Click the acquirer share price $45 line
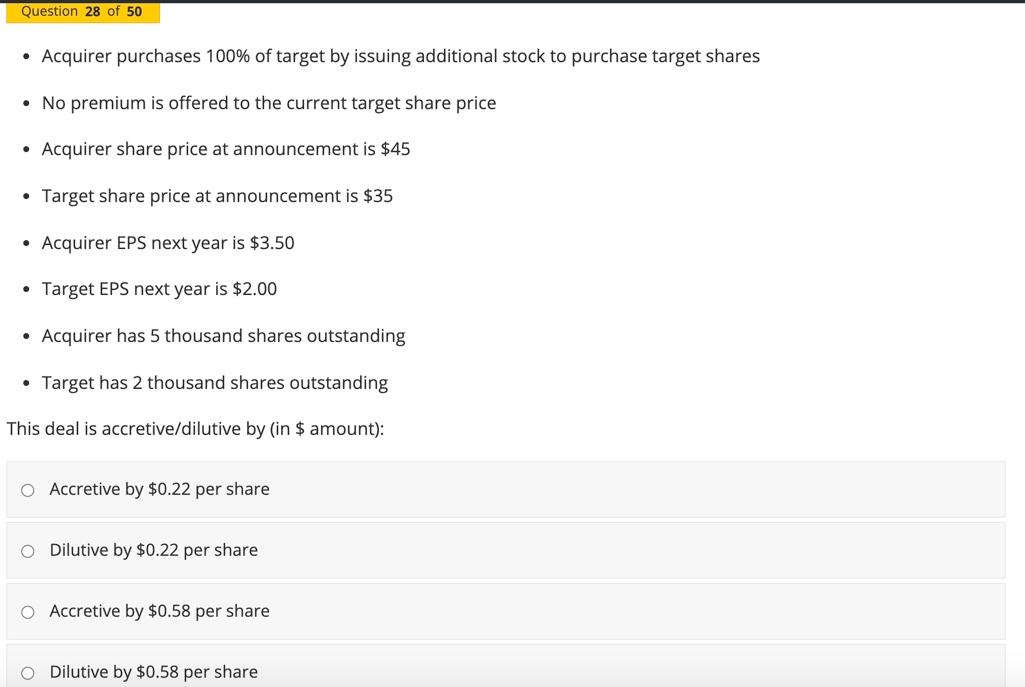The image size is (1025, 687). 225,149
